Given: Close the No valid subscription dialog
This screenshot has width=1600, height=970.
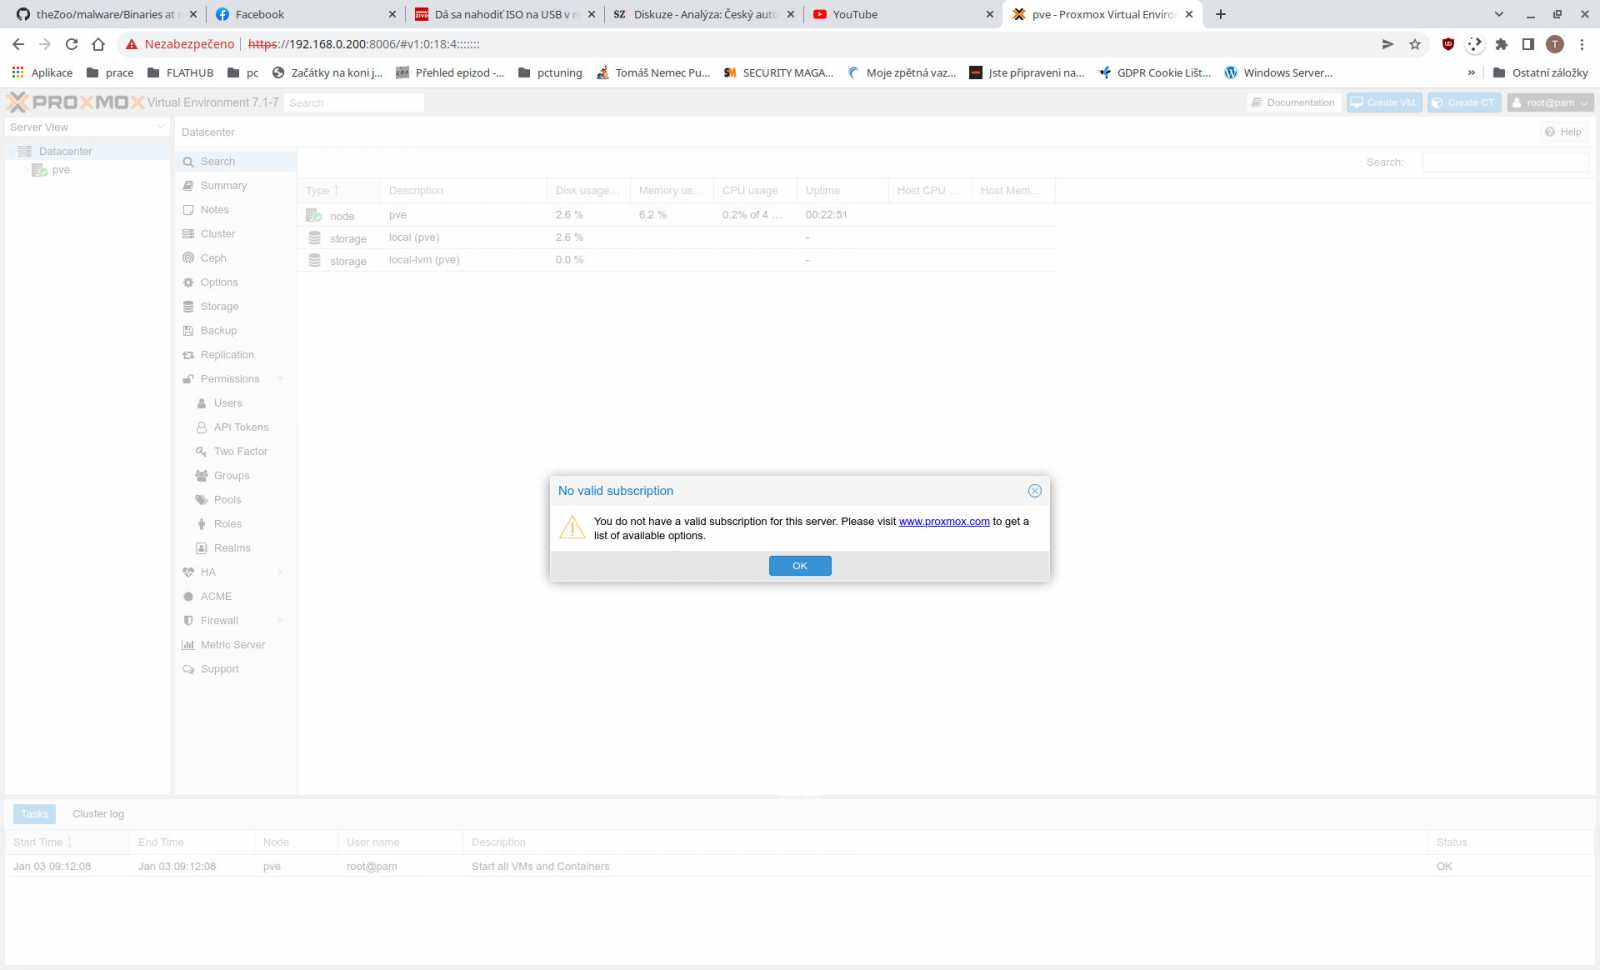Looking at the screenshot, I should [x=1035, y=491].
